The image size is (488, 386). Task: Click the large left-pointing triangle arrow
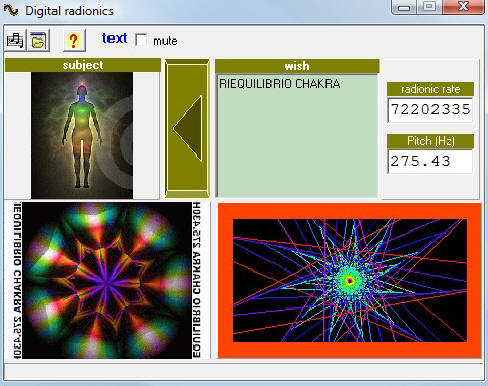click(187, 129)
